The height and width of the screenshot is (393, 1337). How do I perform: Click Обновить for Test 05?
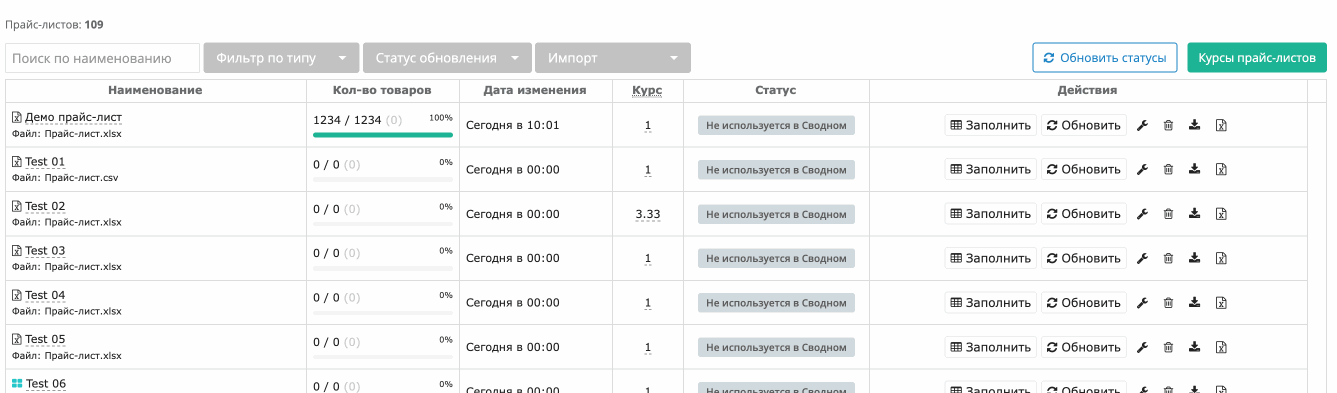coord(1084,347)
